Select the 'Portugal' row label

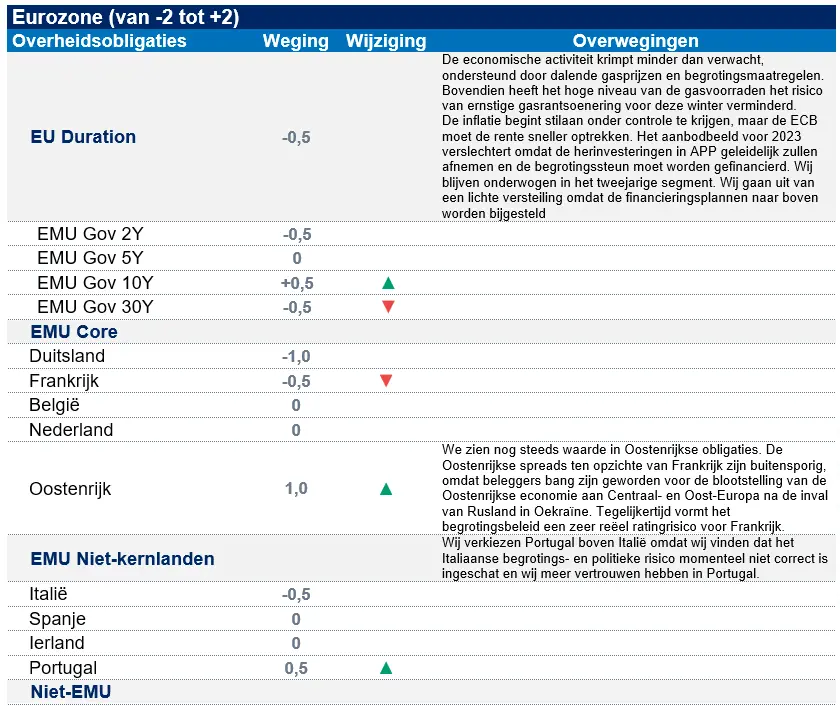[x=63, y=669]
